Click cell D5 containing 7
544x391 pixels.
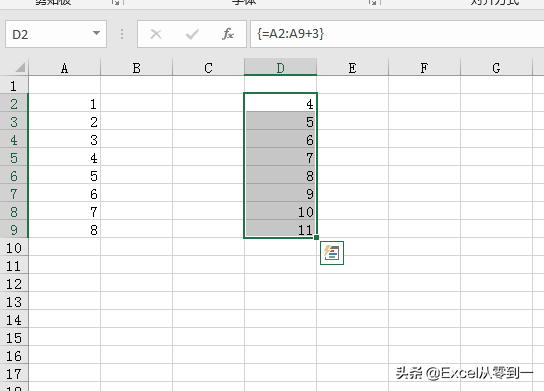pyautogui.click(x=280, y=157)
